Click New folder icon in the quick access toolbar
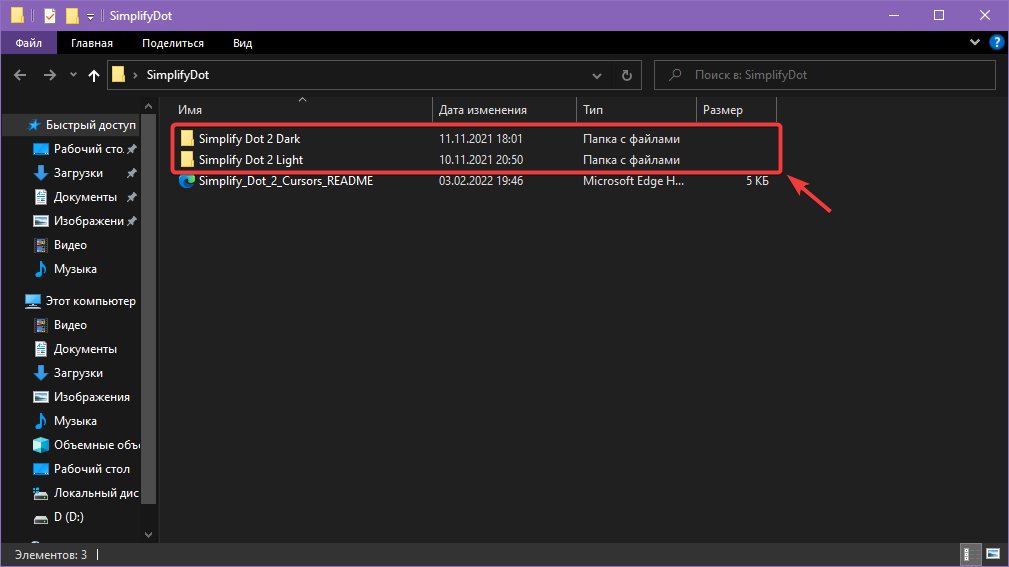Image resolution: width=1009 pixels, height=567 pixels. point(72,15)
